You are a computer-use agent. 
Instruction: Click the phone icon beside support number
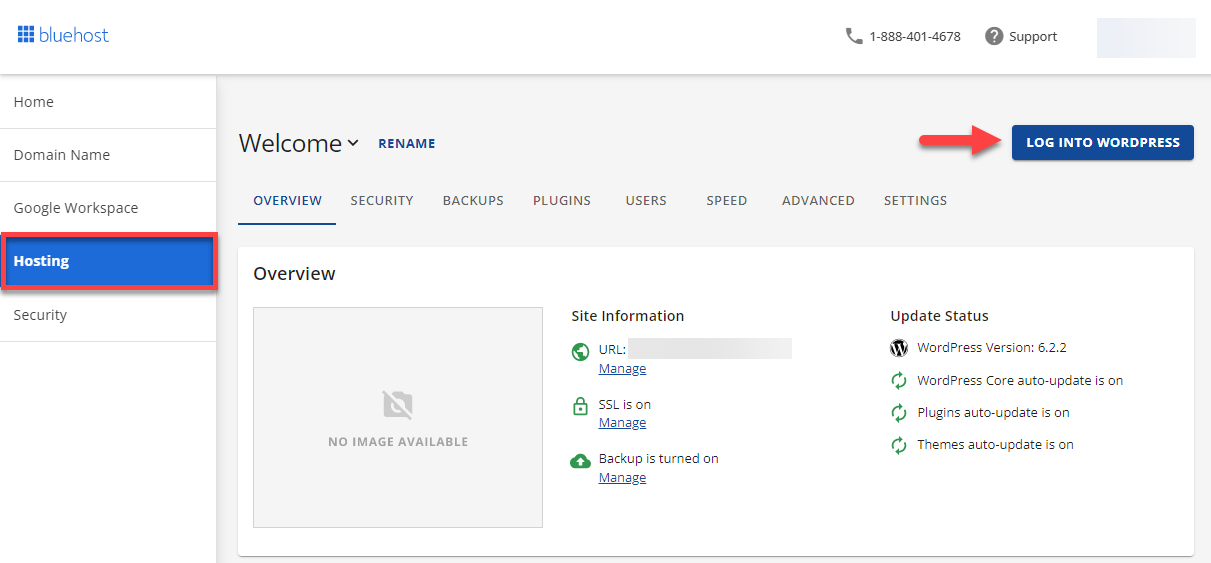pyautogui.click(x=854, y=36)
